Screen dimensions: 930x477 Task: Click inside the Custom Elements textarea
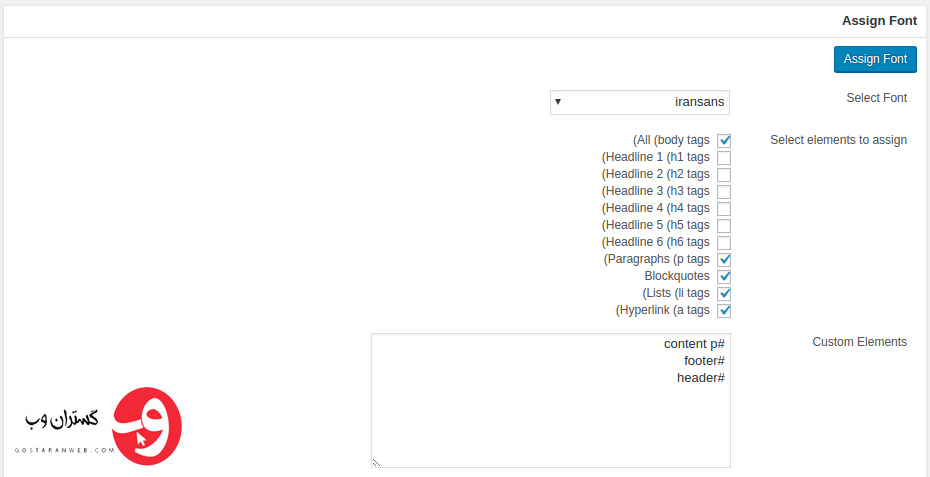point(550,400)
